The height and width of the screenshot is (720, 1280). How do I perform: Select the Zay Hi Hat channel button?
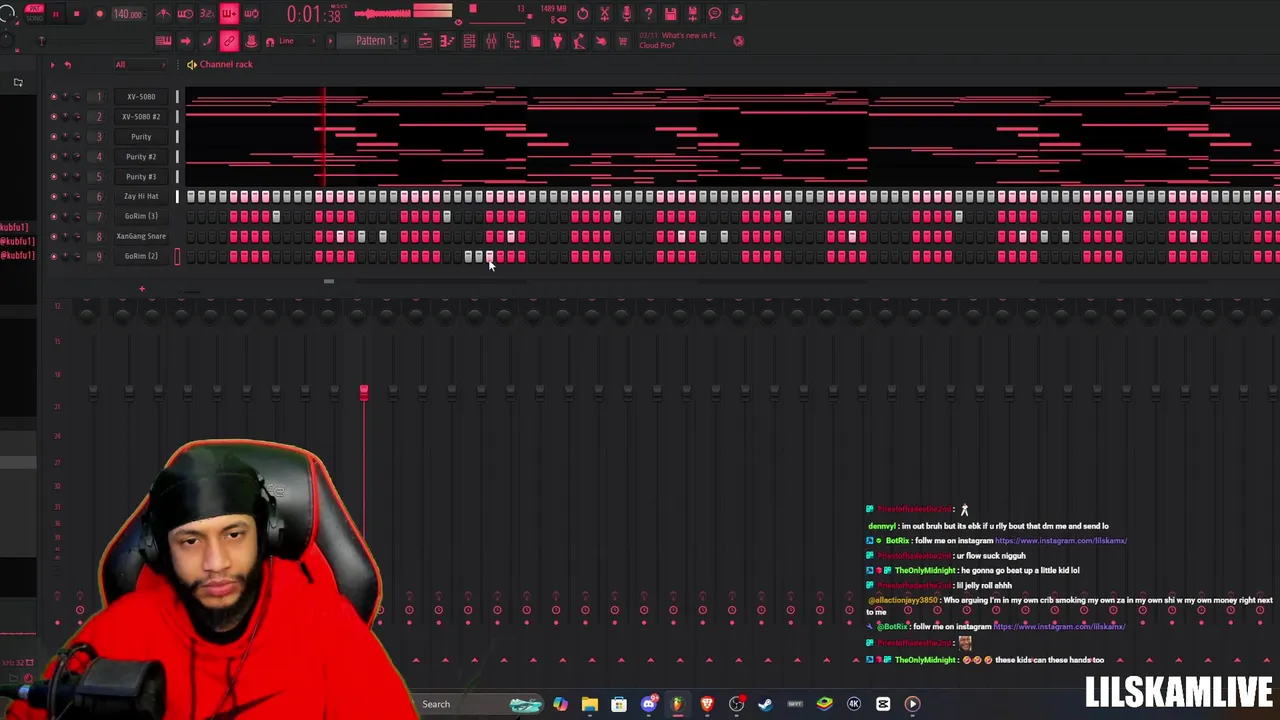tap(141, 197)
